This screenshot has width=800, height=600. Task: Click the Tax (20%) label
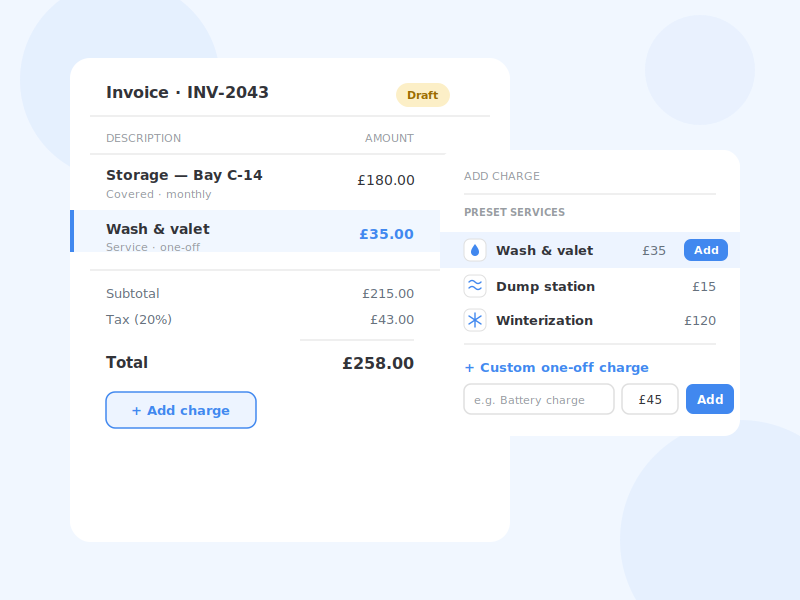pos(139,320)
